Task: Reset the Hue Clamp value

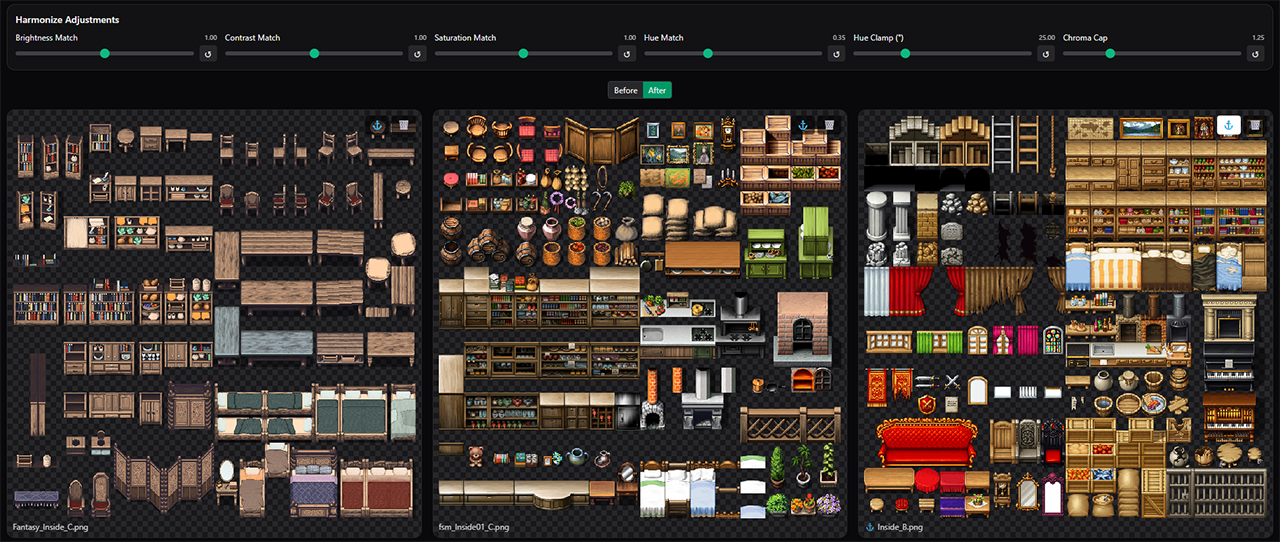Action: 1046,54
